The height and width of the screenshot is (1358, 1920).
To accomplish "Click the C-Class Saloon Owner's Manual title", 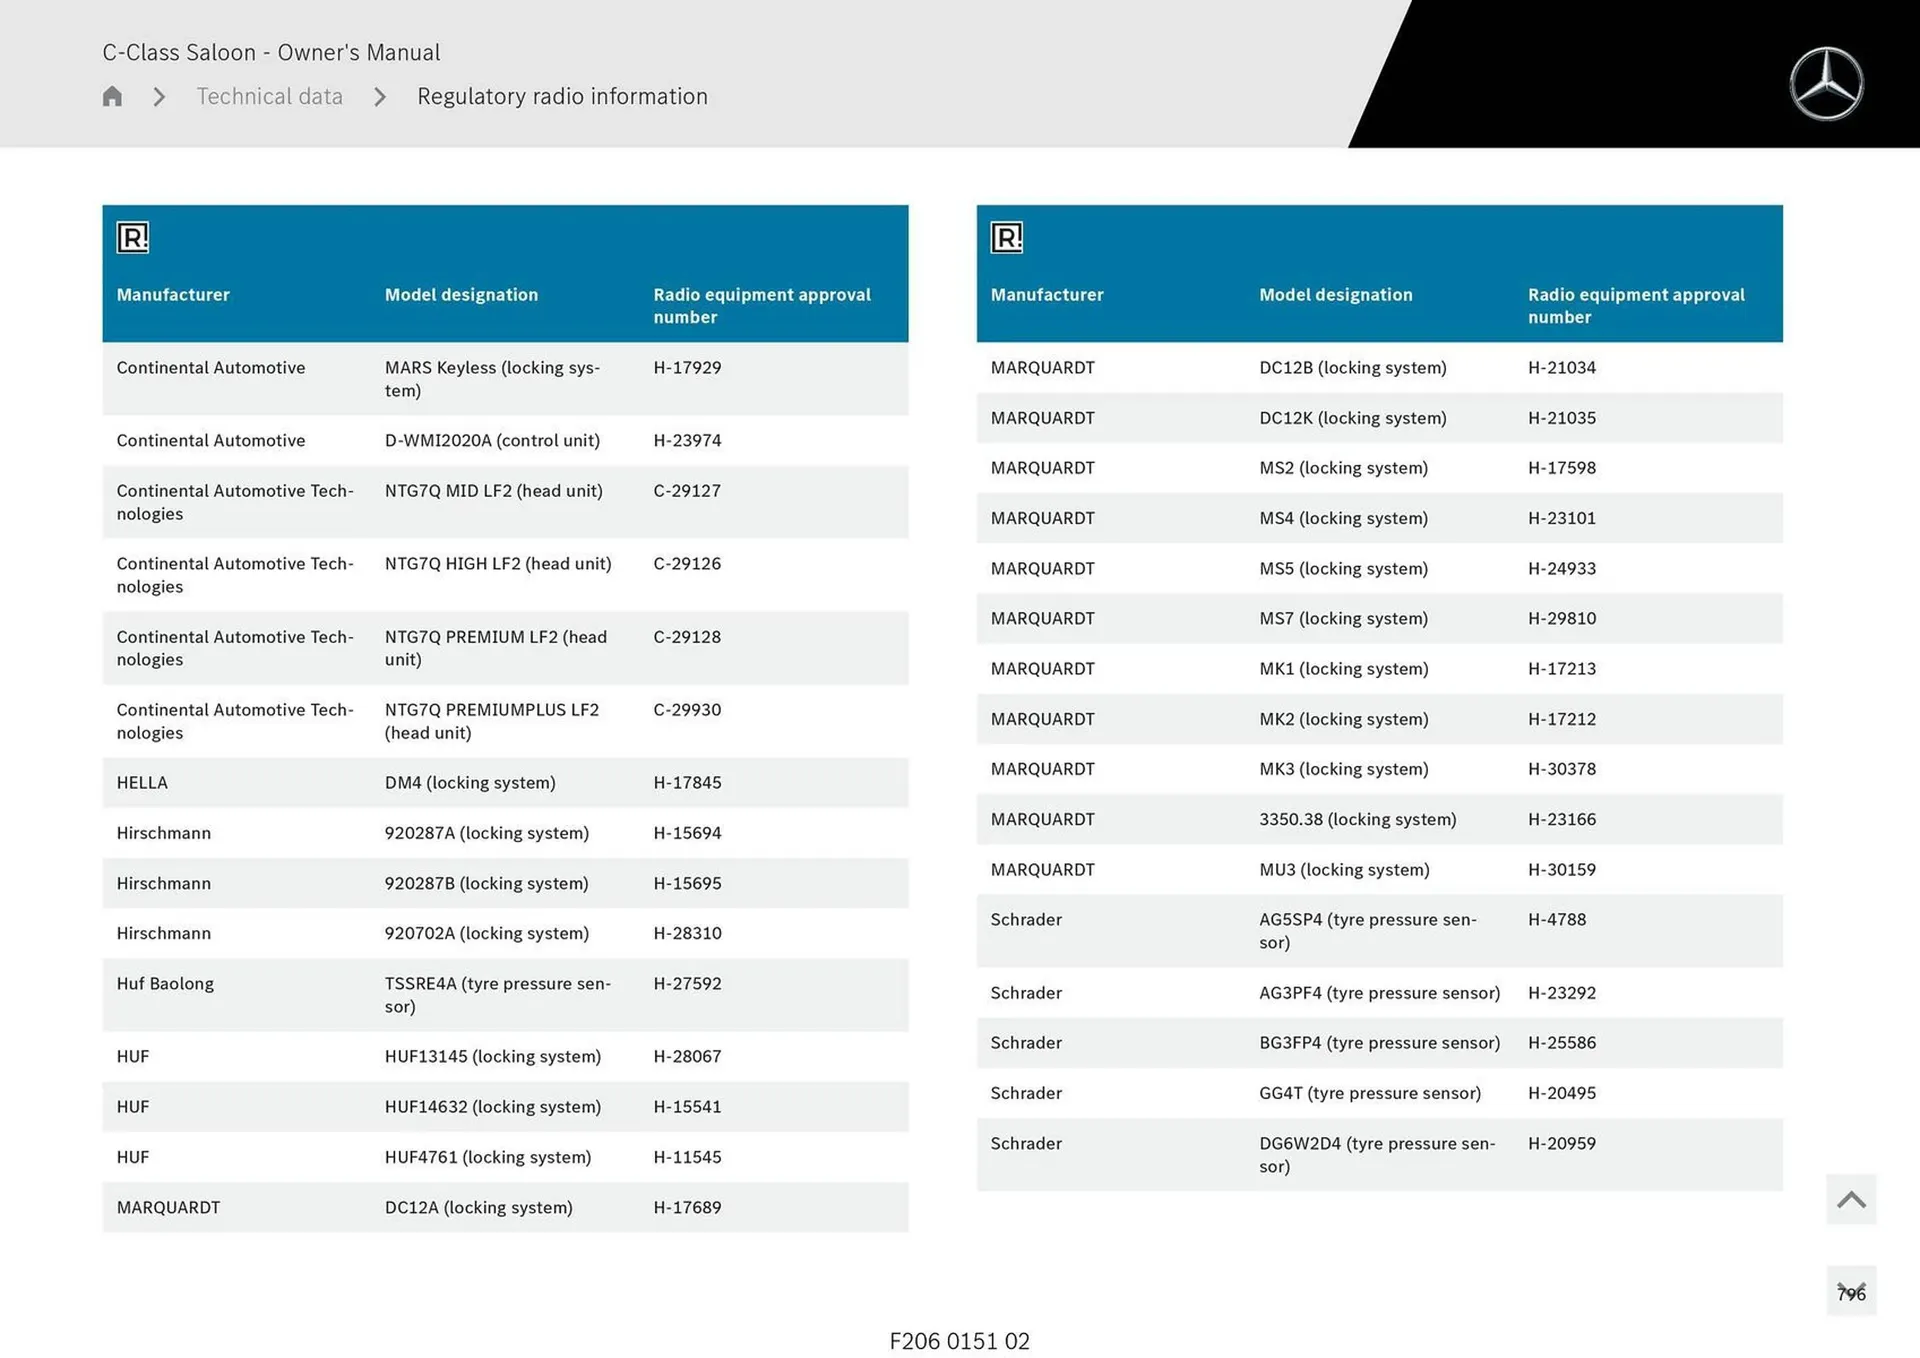I will pos(271,52).
